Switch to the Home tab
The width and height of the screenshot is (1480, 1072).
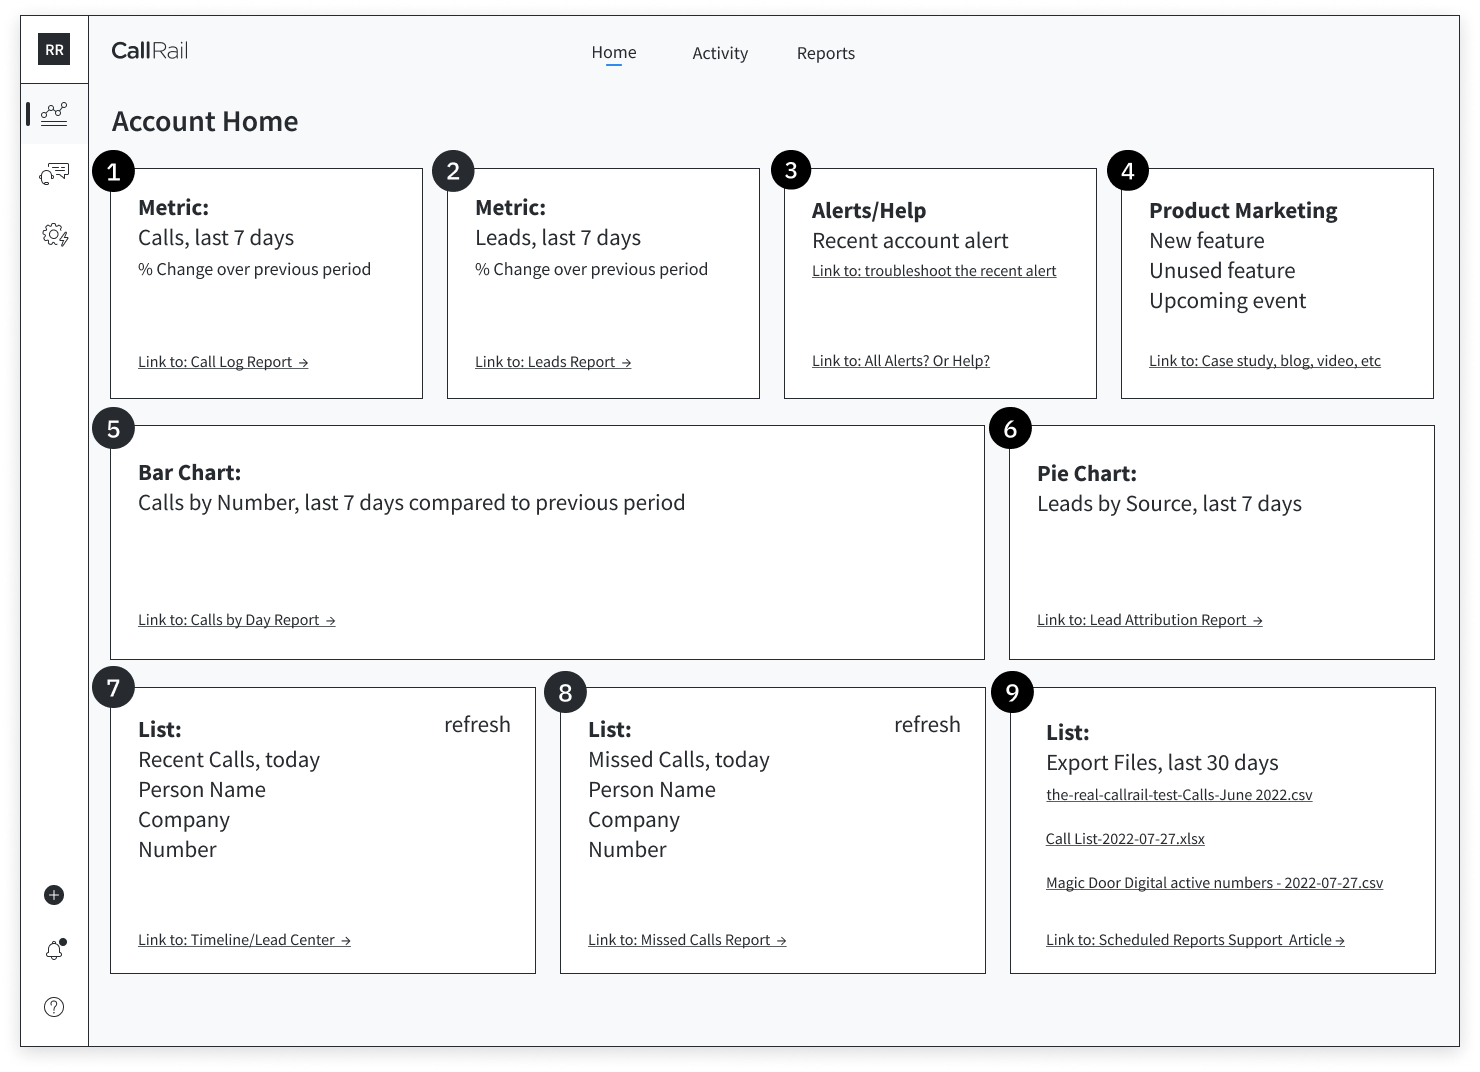pyautogui.click(x=614, y=53)
